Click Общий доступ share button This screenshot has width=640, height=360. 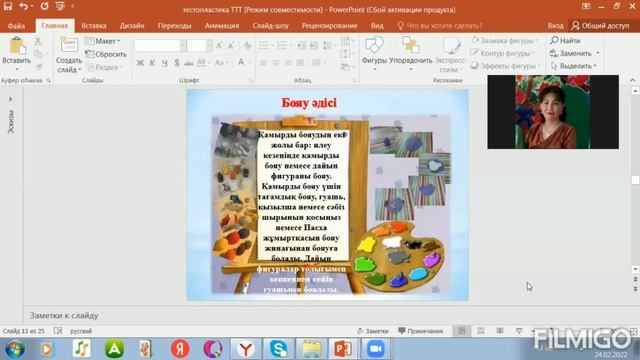point(600,26)
